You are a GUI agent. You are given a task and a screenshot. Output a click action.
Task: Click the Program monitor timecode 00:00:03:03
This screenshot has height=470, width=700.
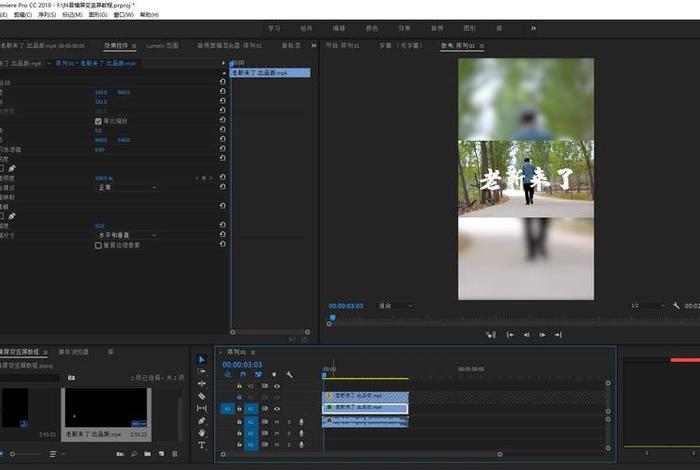[x=346, y=306]
